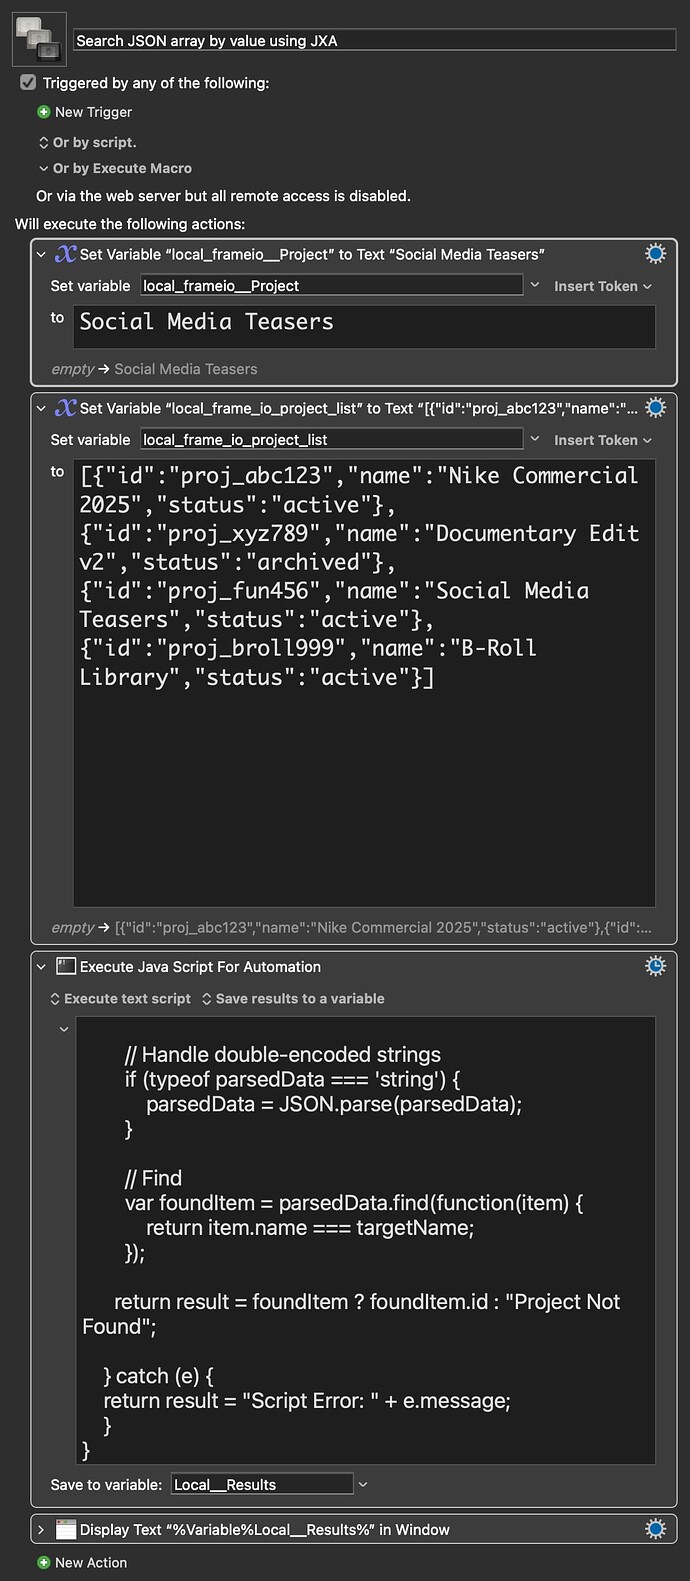Click the green New Action plus icon
This screenshot has width=690, height=1581.
click(43, 1562)
